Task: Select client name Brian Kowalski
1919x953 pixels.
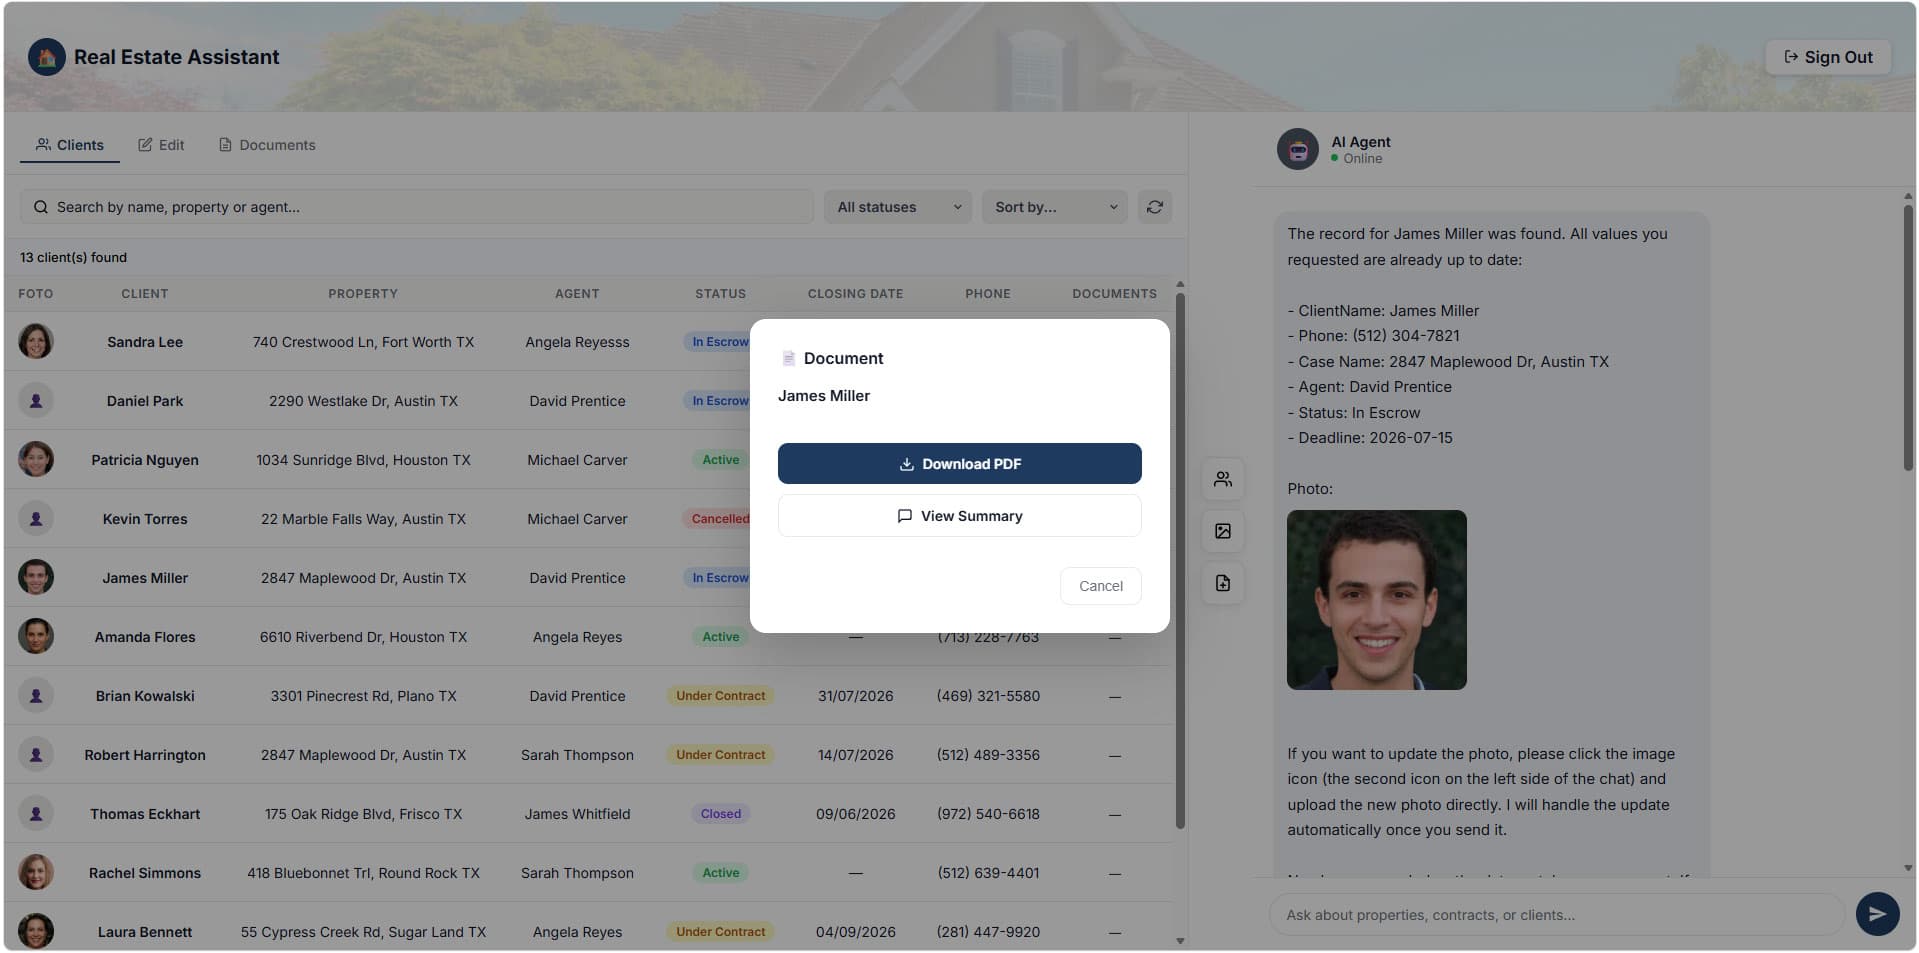Action: (x=145, y=696)
